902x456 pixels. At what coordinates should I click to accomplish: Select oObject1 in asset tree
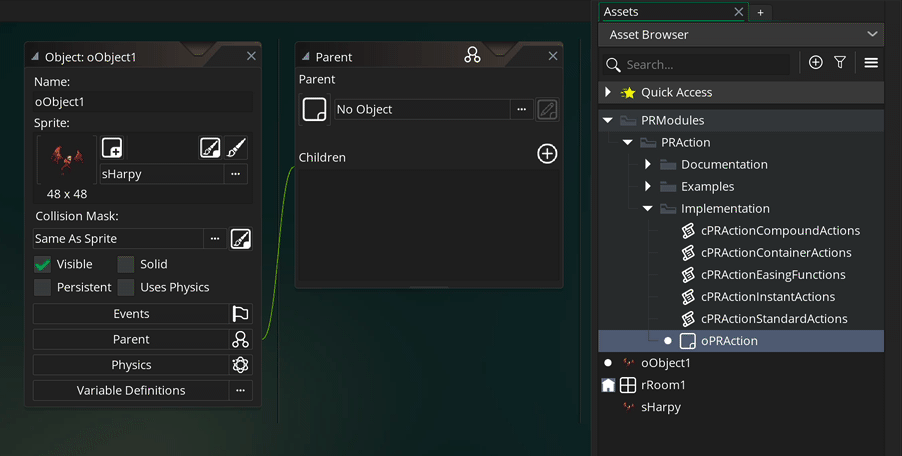pyautogui.click(x=666, y=363)
